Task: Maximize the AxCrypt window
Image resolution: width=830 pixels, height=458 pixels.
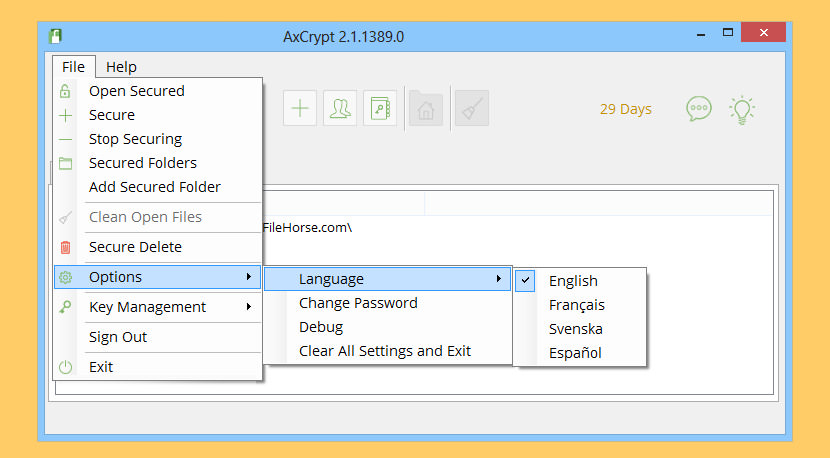Action: [x=728, y=33]
